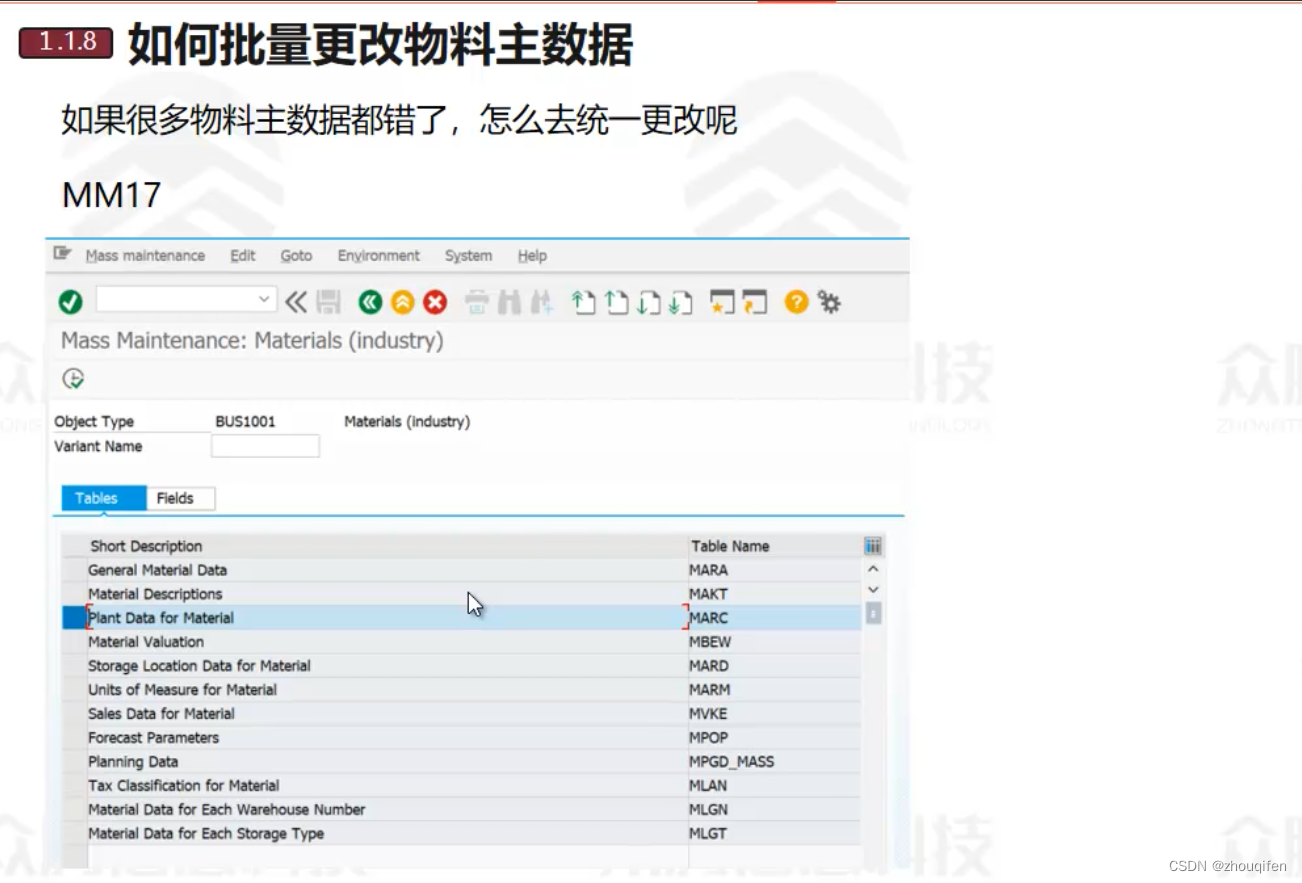
Task: Click the 'Material Descriptions' cell
Action: point(387,594)
